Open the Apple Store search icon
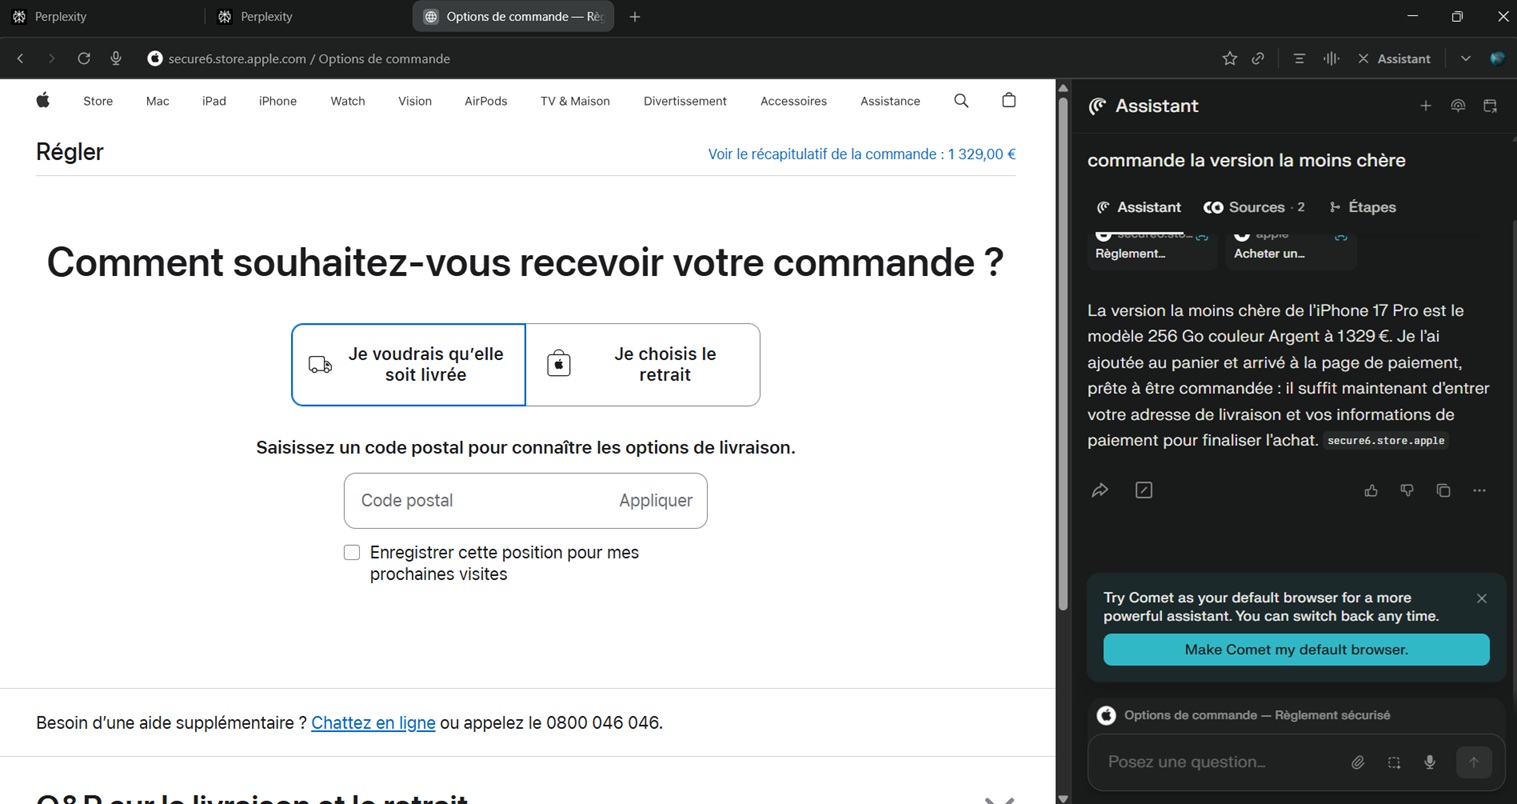Screen dimensions: 1517x804 point(961,100)
